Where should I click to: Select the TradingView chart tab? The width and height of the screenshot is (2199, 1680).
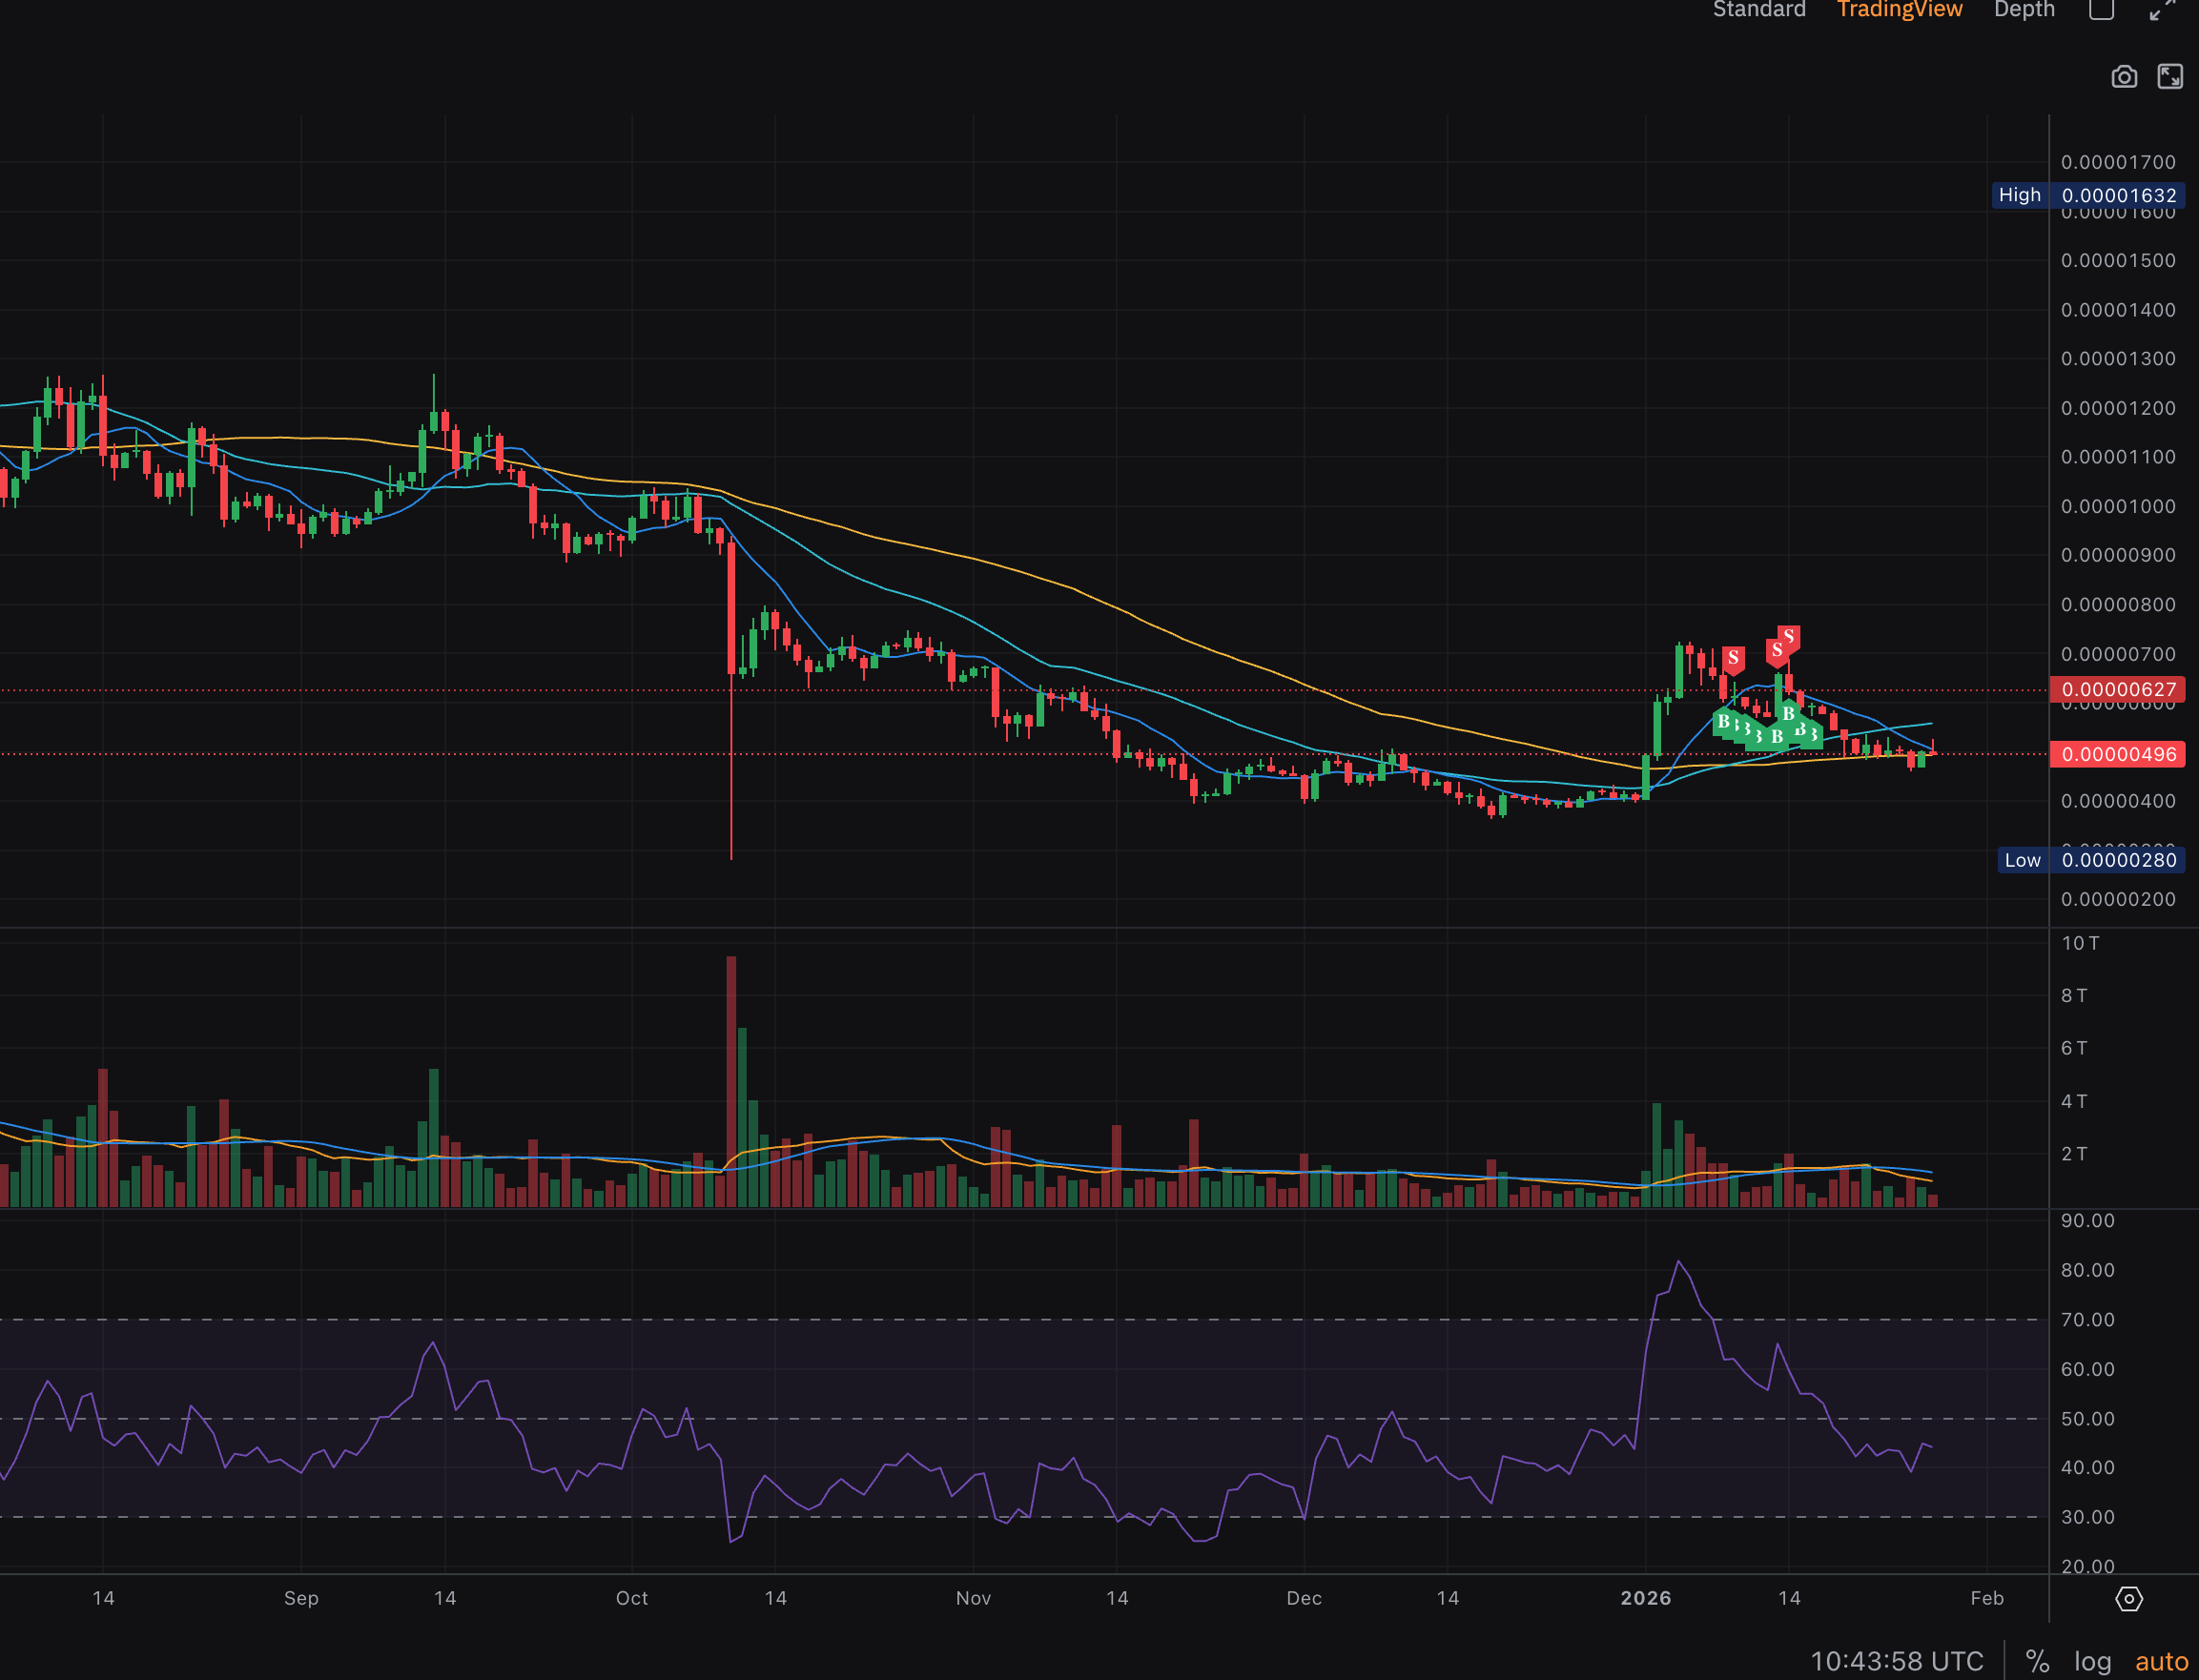coord(1899,10)
